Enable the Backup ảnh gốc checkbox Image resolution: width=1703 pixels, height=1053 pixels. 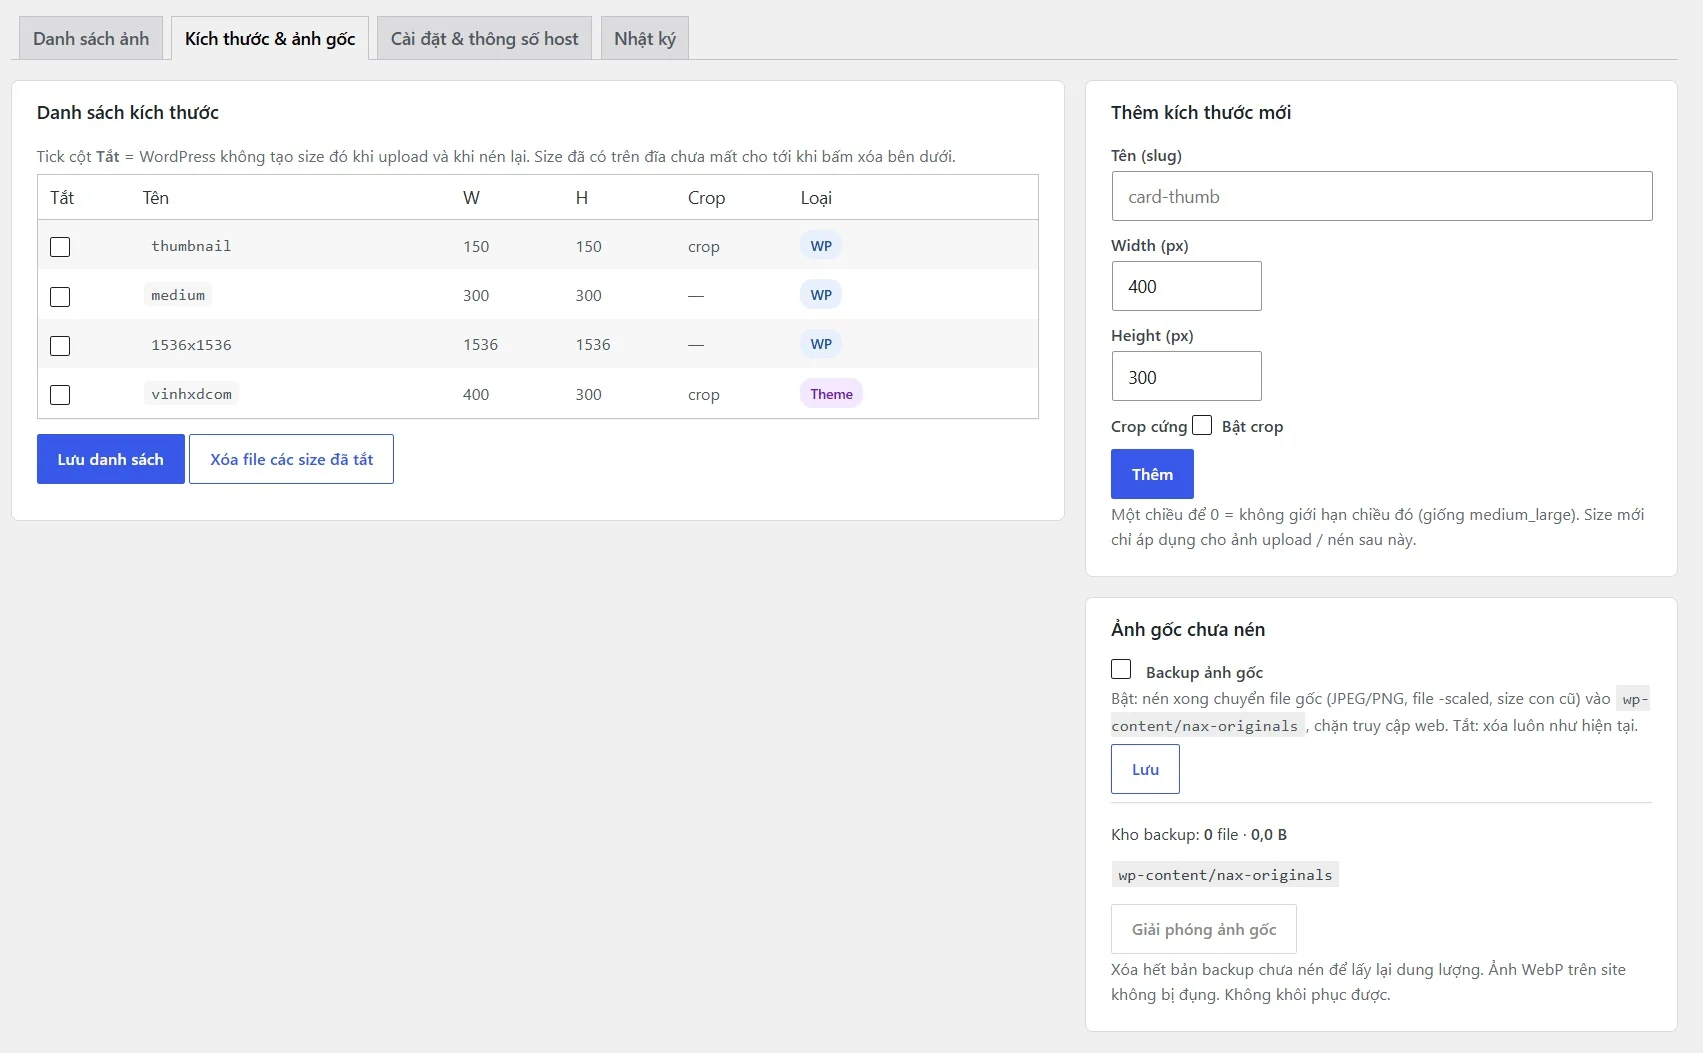(1121, 669)
